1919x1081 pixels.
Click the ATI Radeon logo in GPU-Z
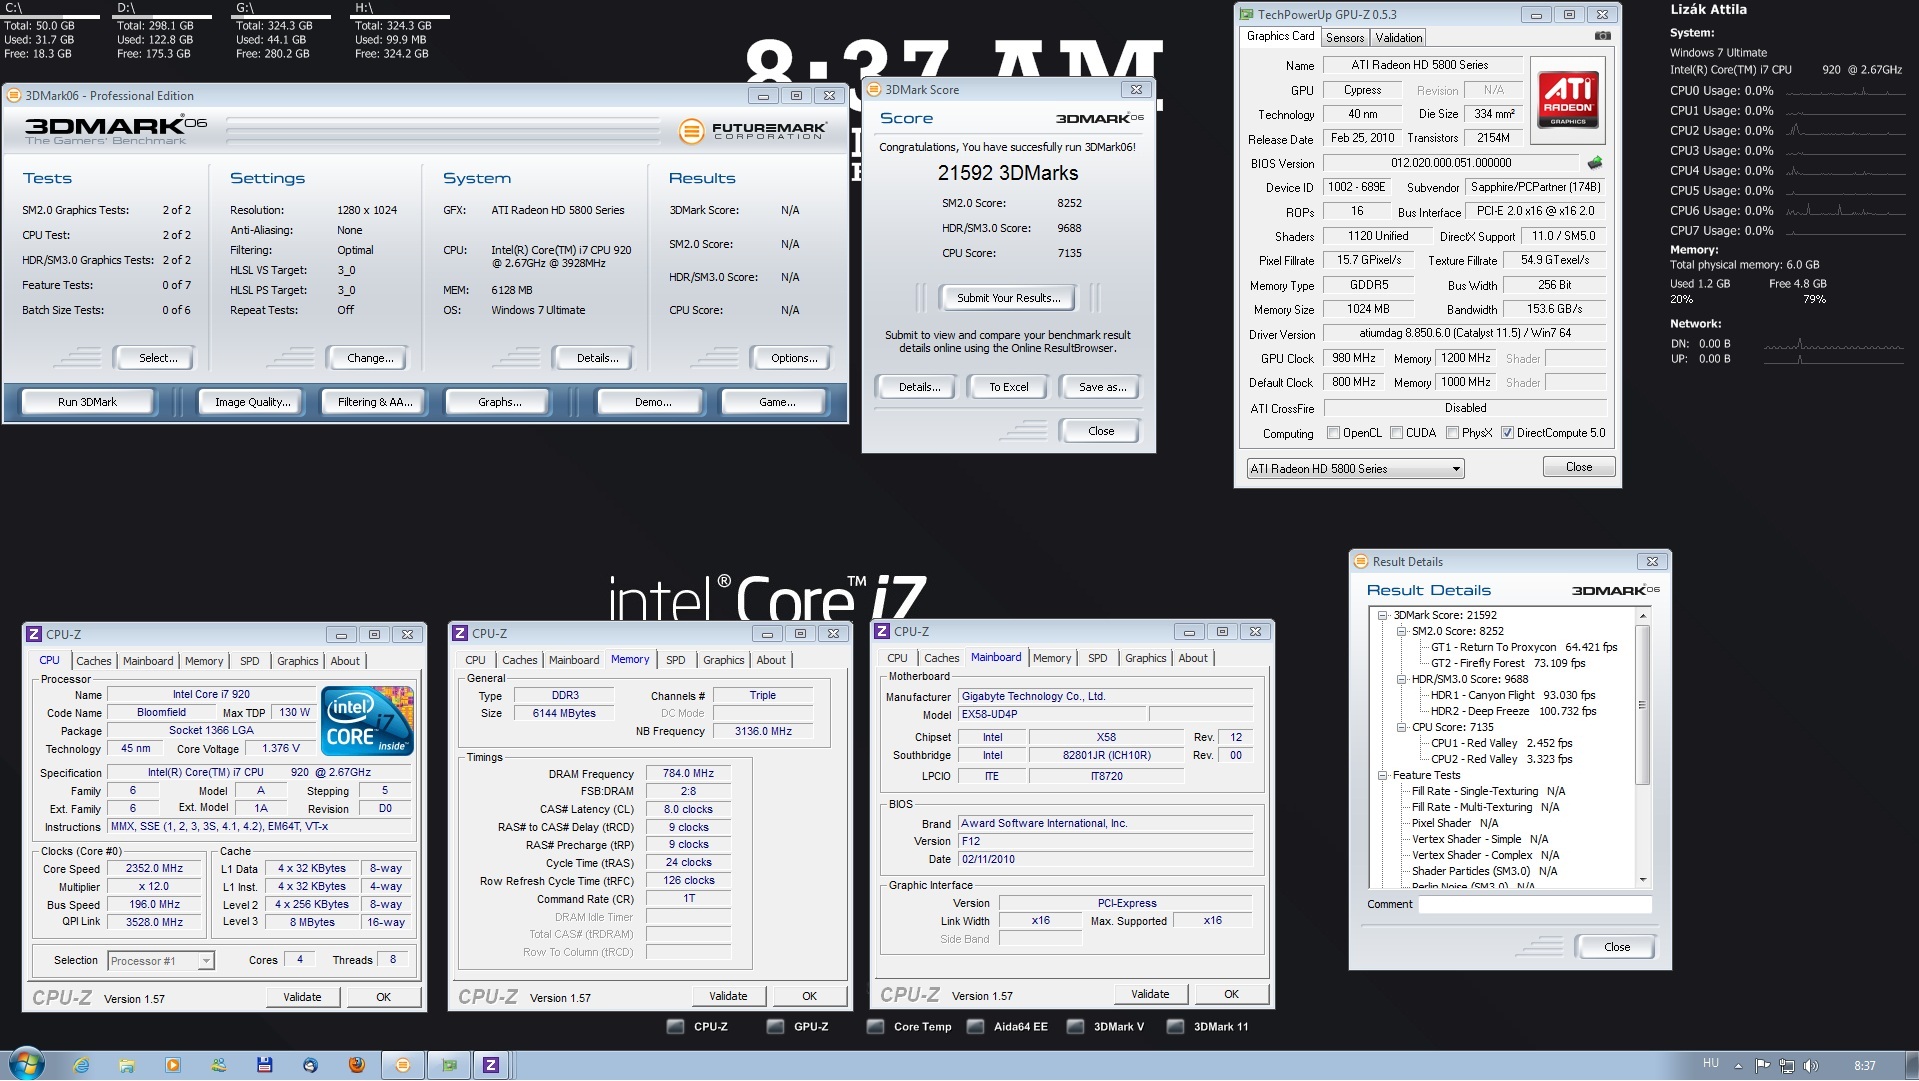(x=1568, y=100)
